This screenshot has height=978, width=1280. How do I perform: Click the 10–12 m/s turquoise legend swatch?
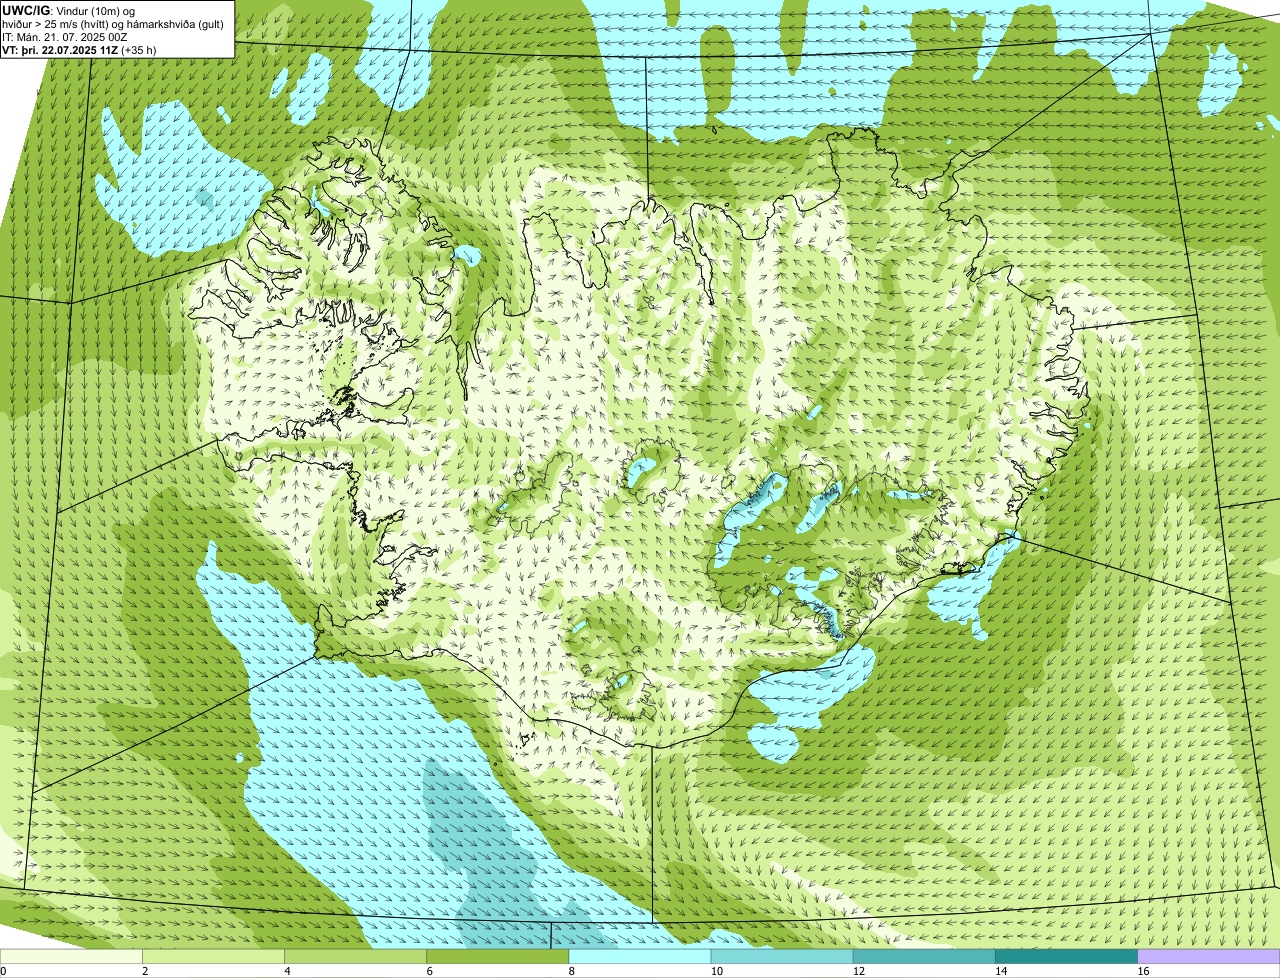click(x=782, y=956)
